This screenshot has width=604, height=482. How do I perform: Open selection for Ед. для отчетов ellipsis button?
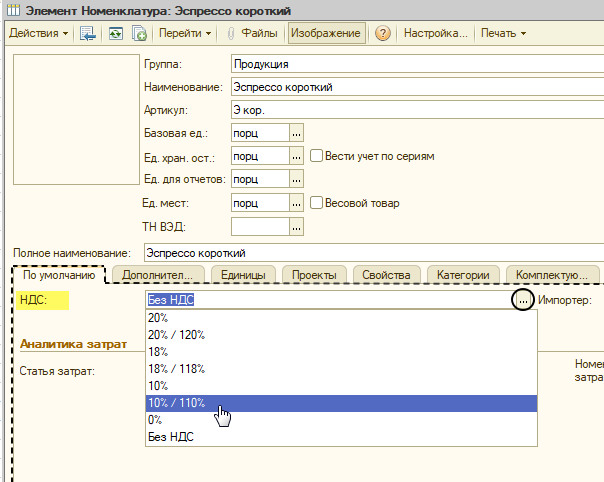[x=296, y=179]
